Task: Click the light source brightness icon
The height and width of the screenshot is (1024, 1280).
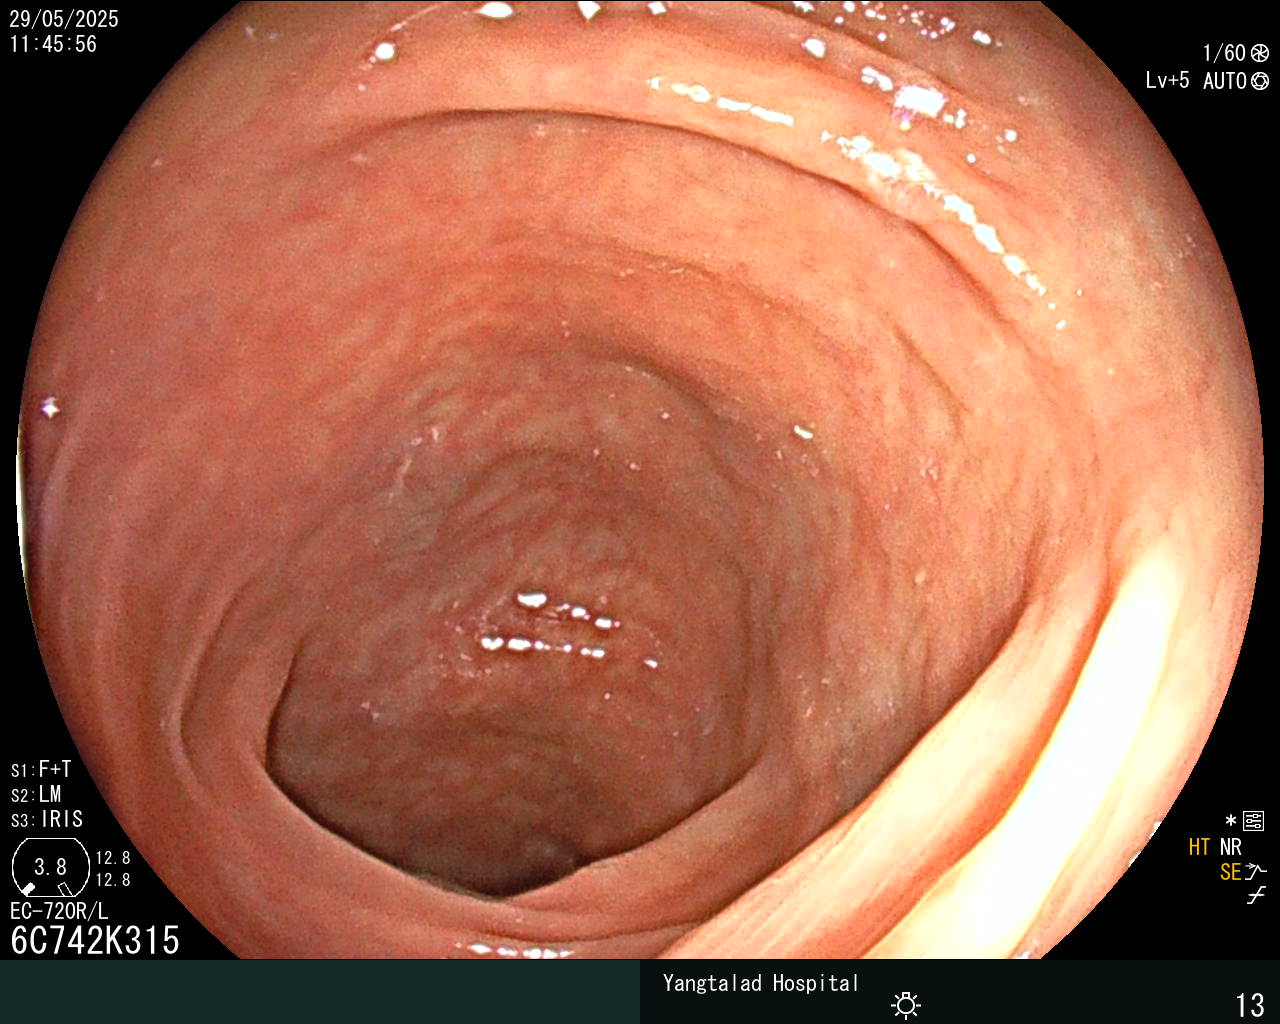Action: (x=906, y=1005)
